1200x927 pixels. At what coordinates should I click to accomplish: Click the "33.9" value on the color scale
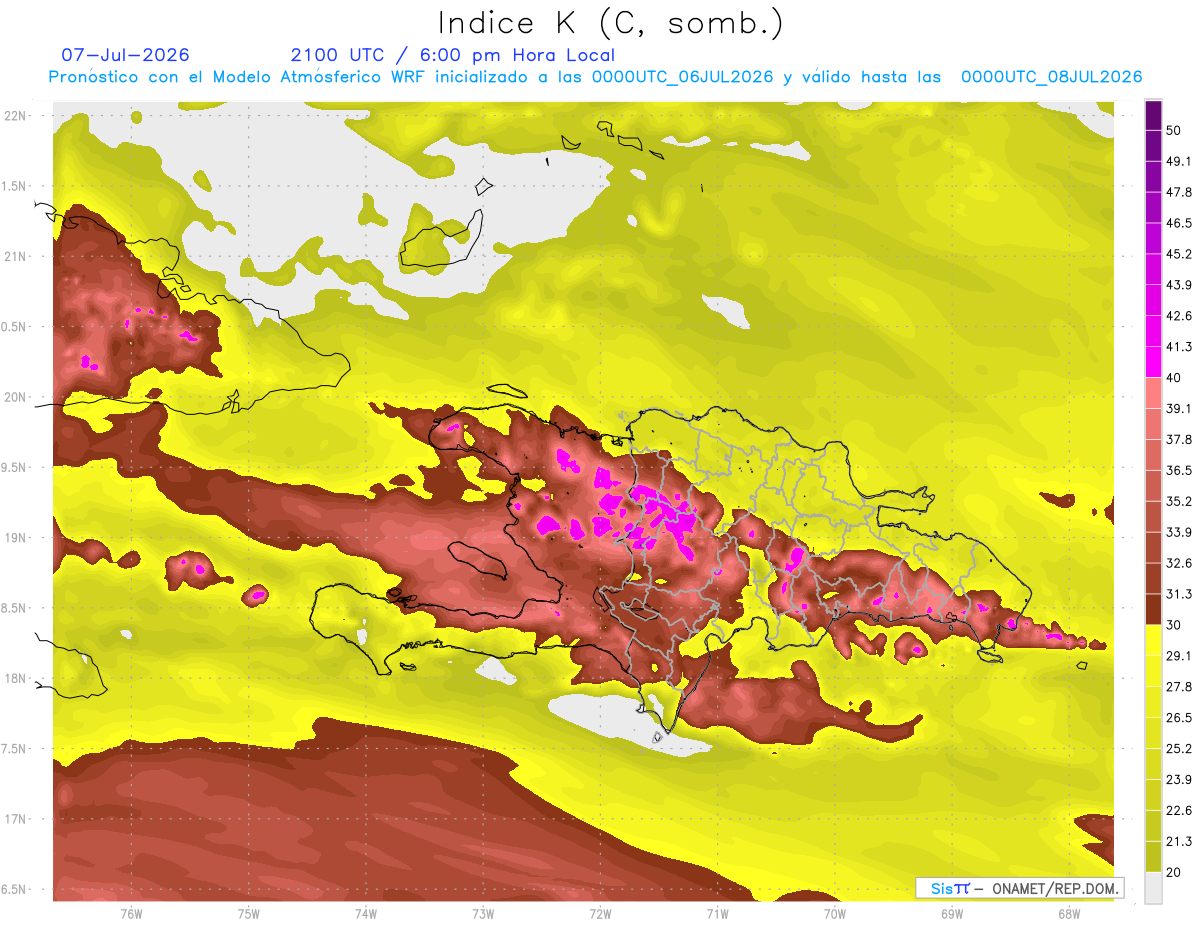[1179, 532]
